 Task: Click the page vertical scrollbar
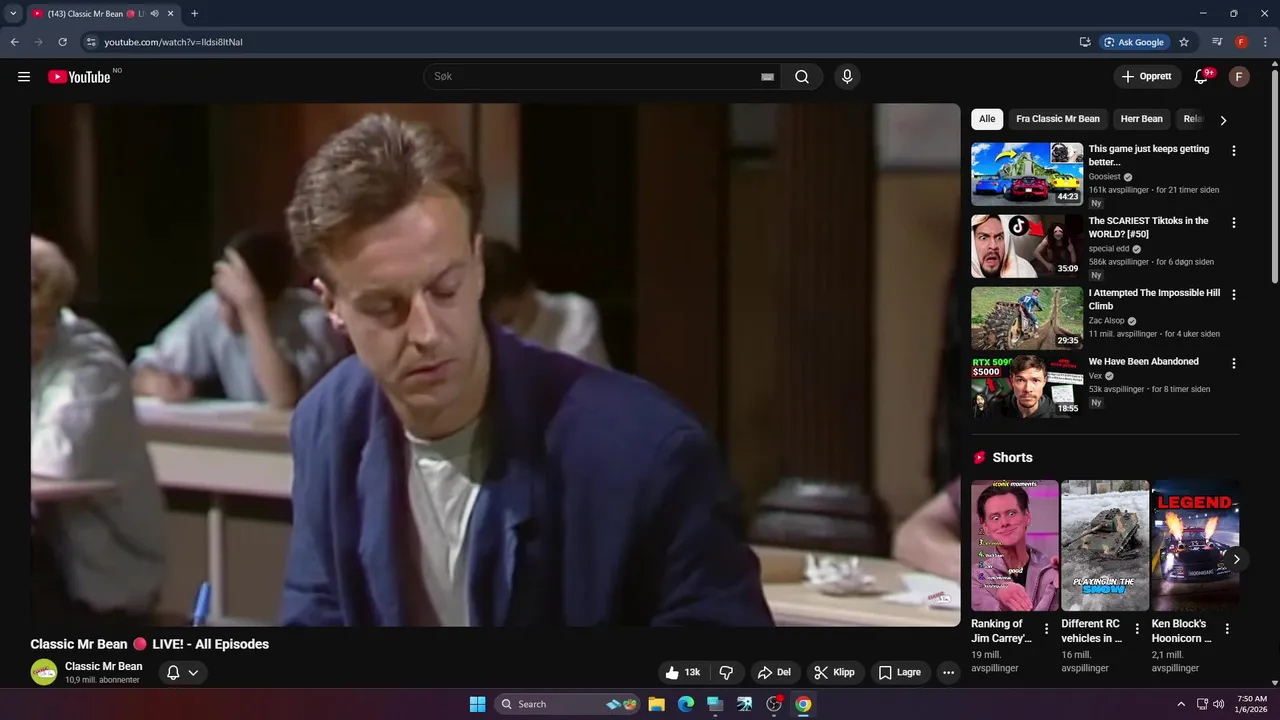point(1274,175)
